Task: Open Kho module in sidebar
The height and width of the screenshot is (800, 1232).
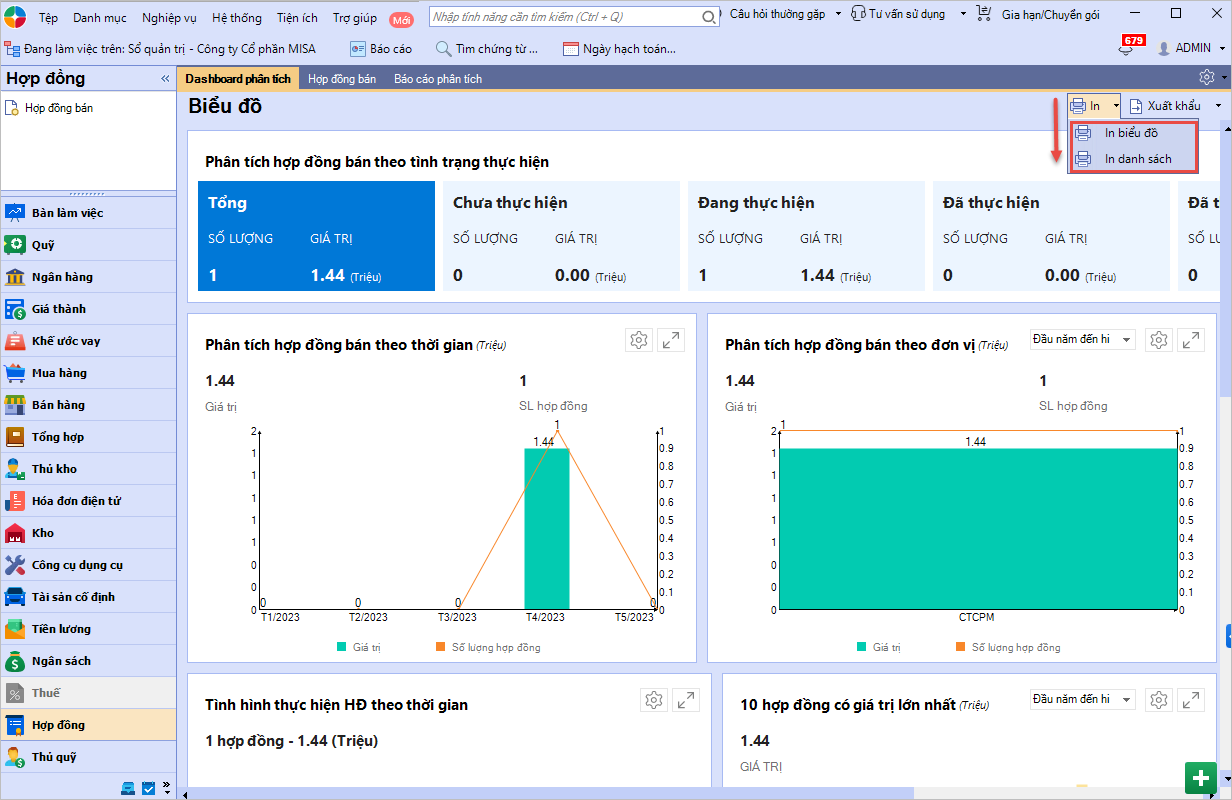Action: click(43, 533)
